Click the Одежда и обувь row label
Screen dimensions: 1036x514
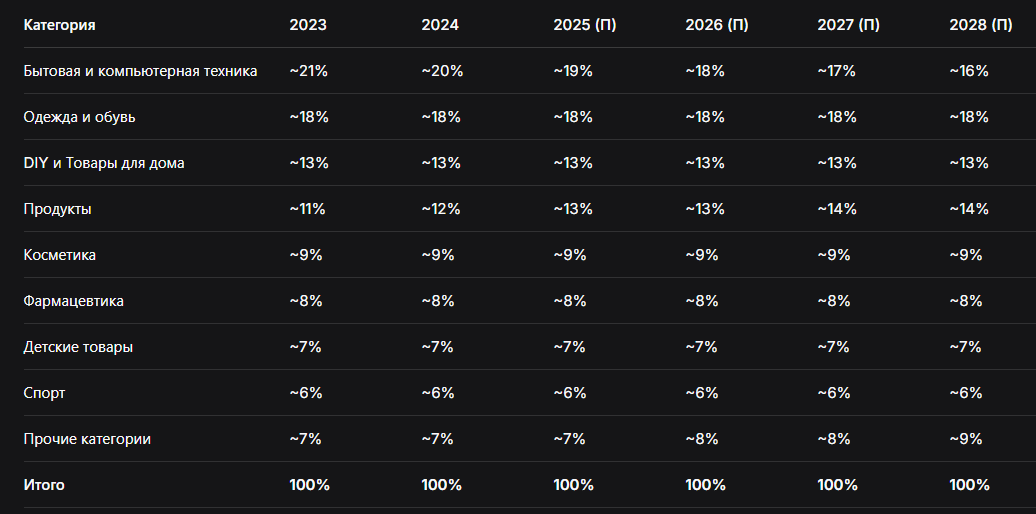[79, 117]
